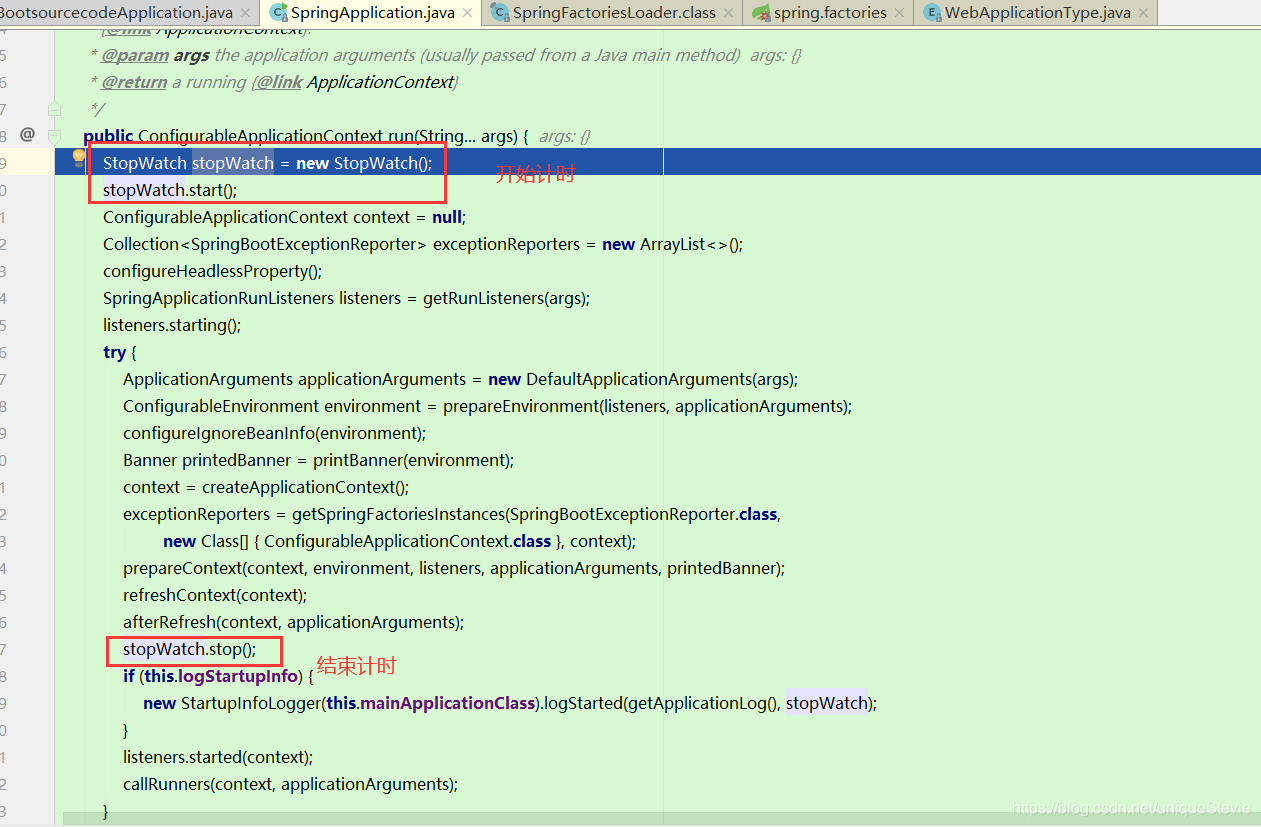
Task: Click the @param tag in the Javadoc
Action: (x=135, y=55)
